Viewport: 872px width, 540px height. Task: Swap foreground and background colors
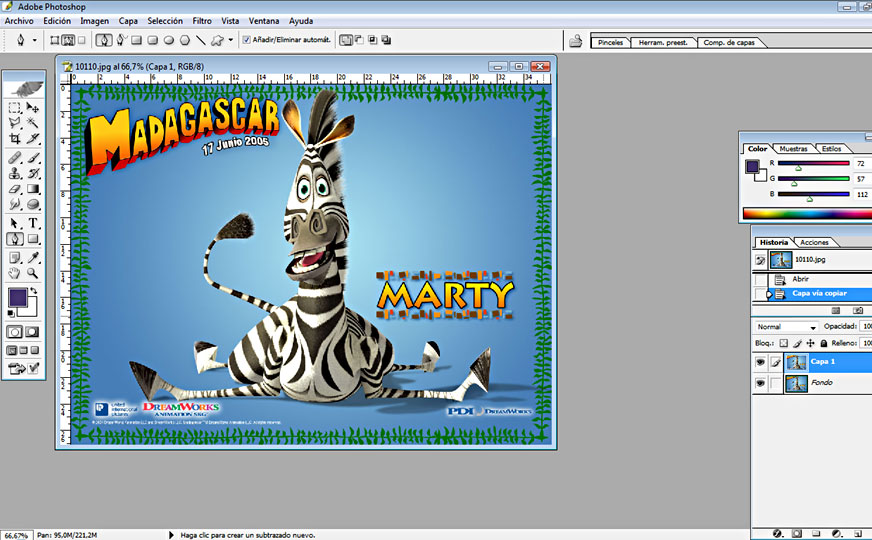(34, 290)
